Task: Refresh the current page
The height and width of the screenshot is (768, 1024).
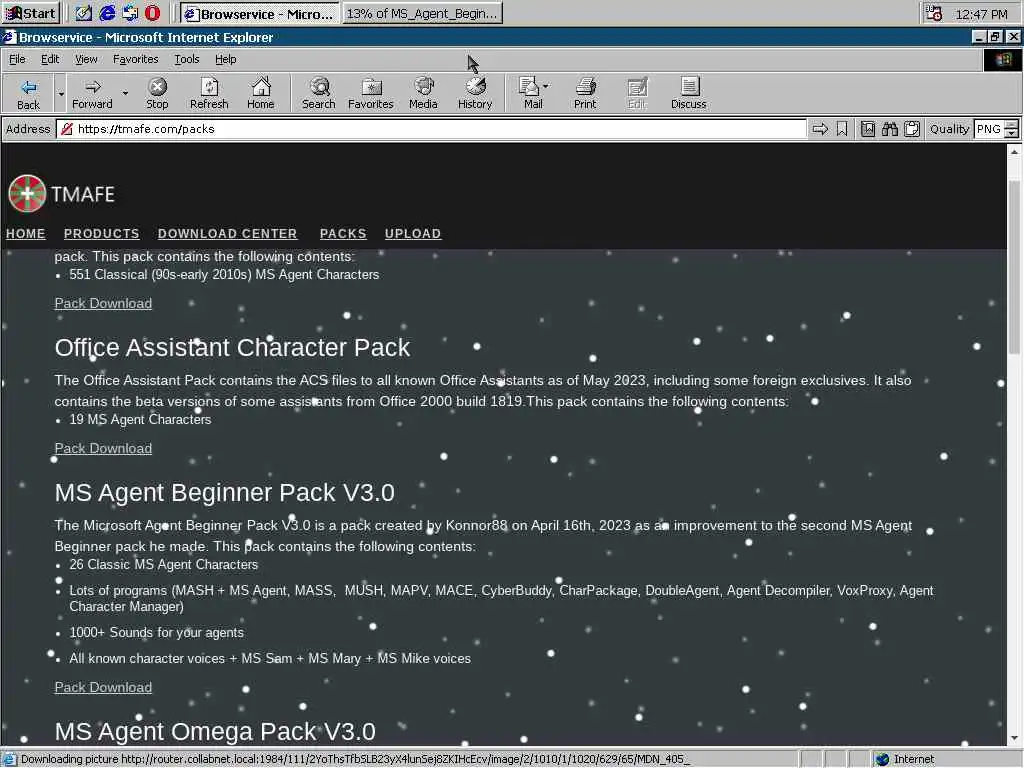Action: pos(209,94)
